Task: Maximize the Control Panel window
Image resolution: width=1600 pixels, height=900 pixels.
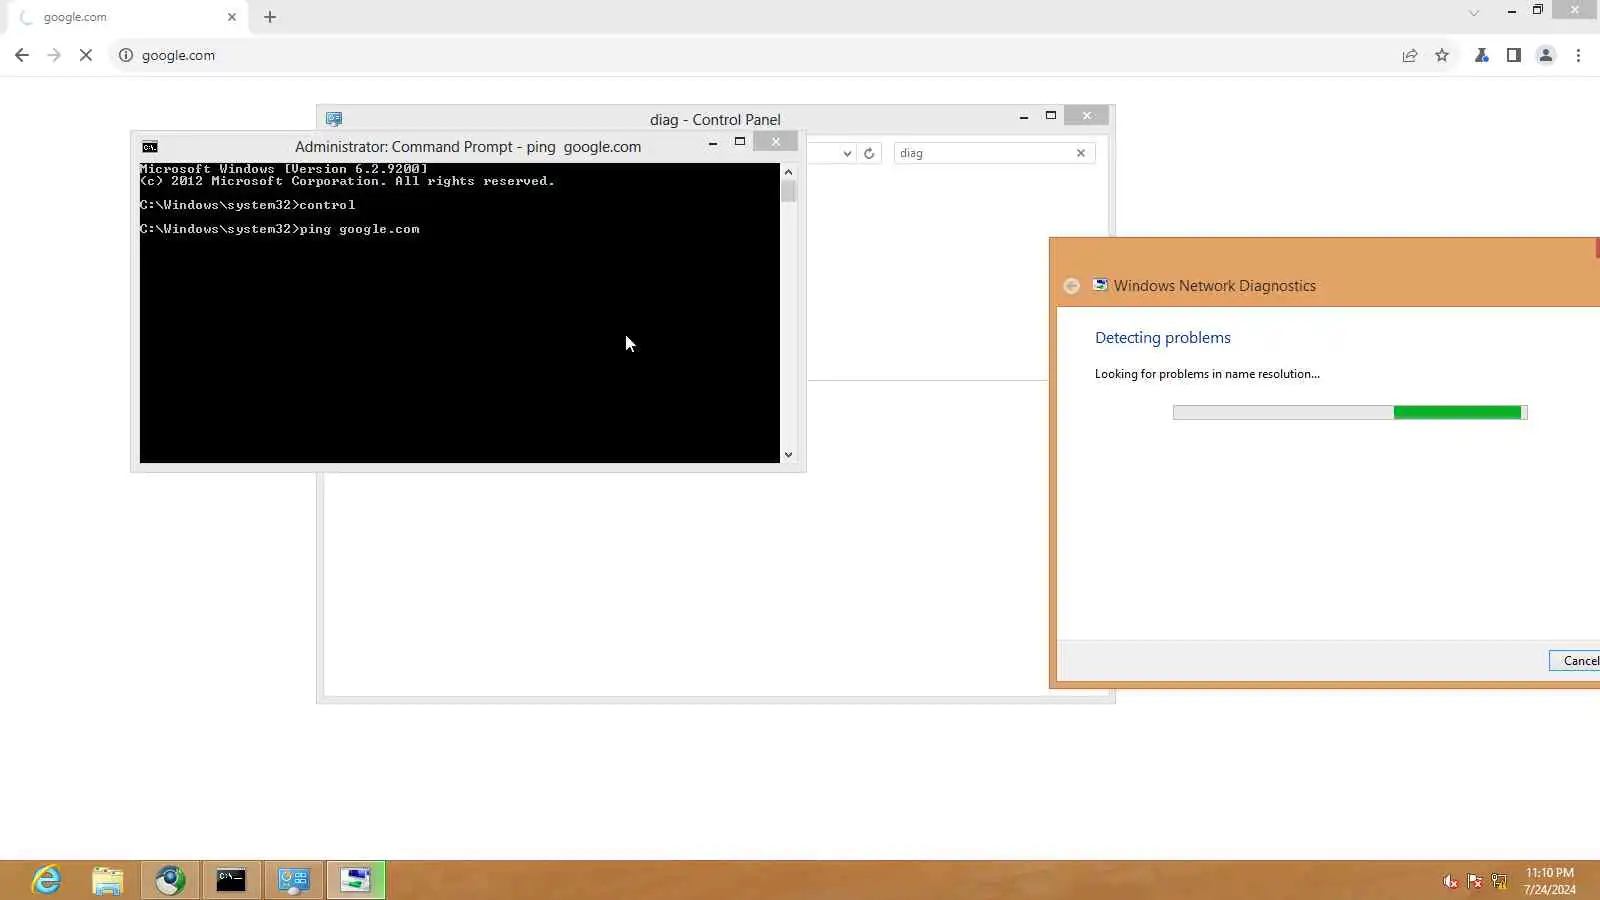Action: [x=1051, y=116]
